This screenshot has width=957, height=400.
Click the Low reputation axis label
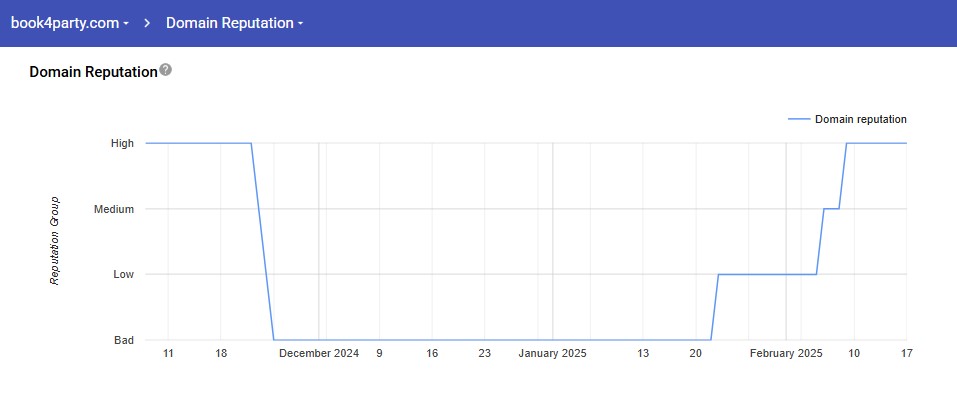123,274
